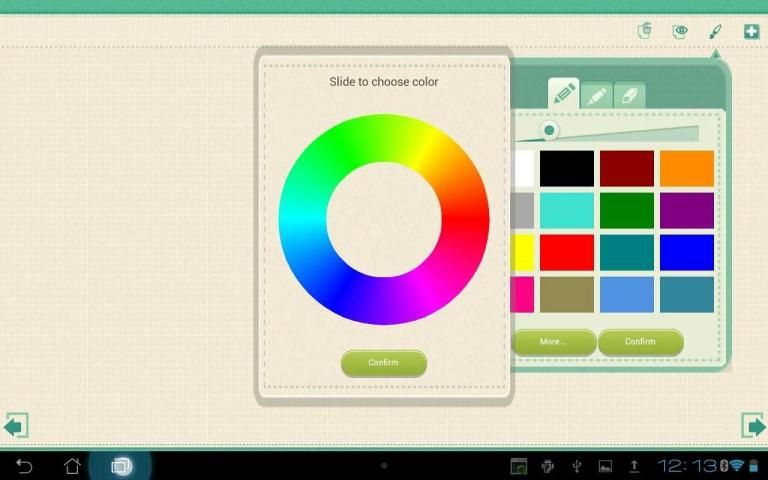Viewport: 768px width, 480px height.
Task: Confirm the color wheel selection
Action: 384,363
